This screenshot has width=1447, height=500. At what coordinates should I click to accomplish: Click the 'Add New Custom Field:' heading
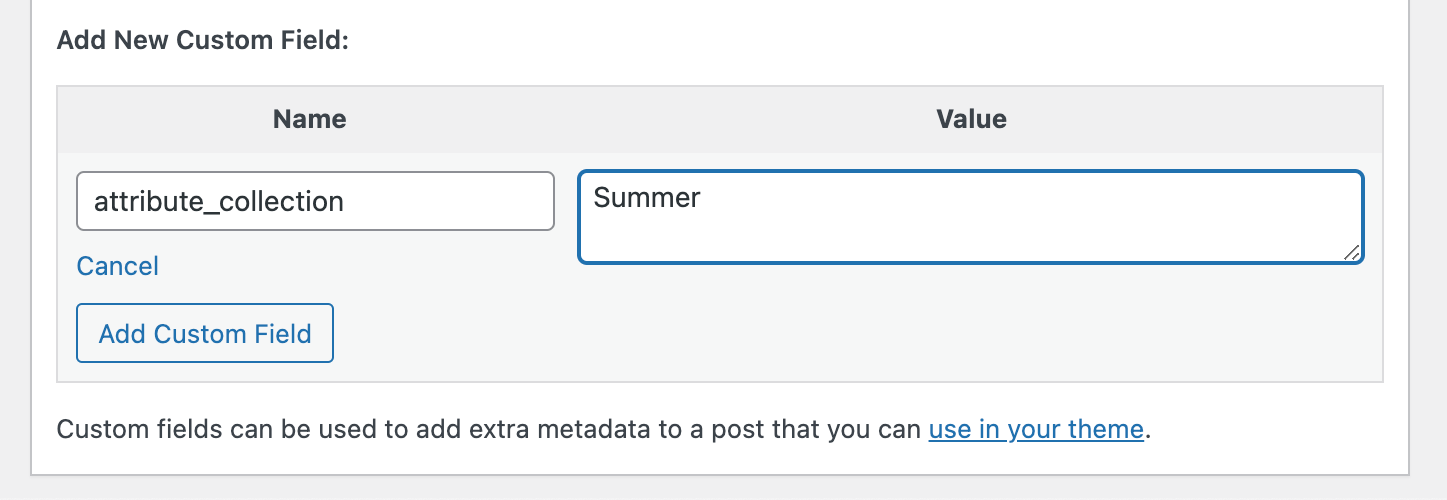(x=203, y=41)
